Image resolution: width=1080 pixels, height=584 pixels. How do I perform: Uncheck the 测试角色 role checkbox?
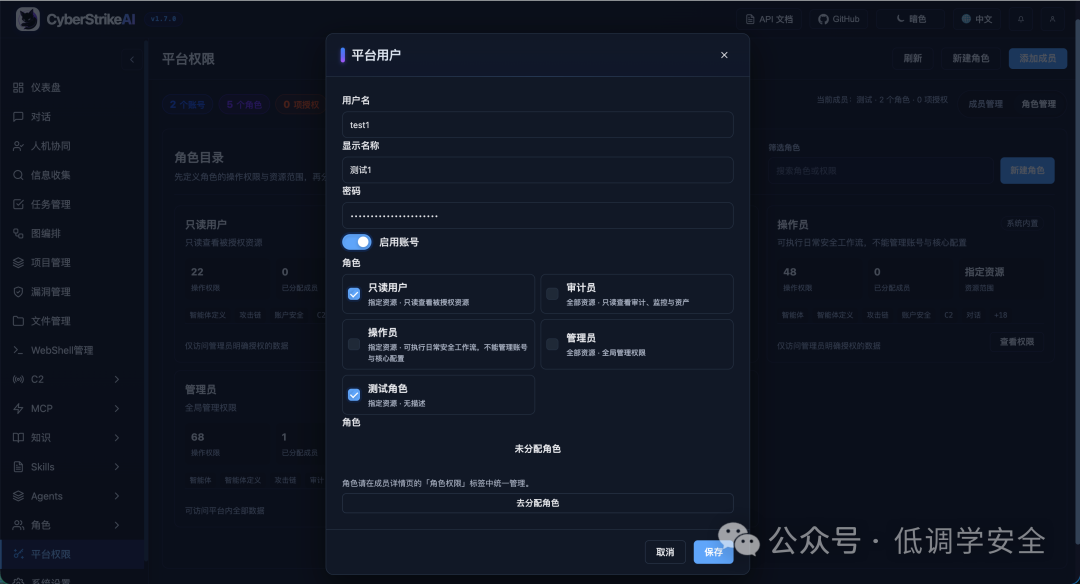coord(354,395)
